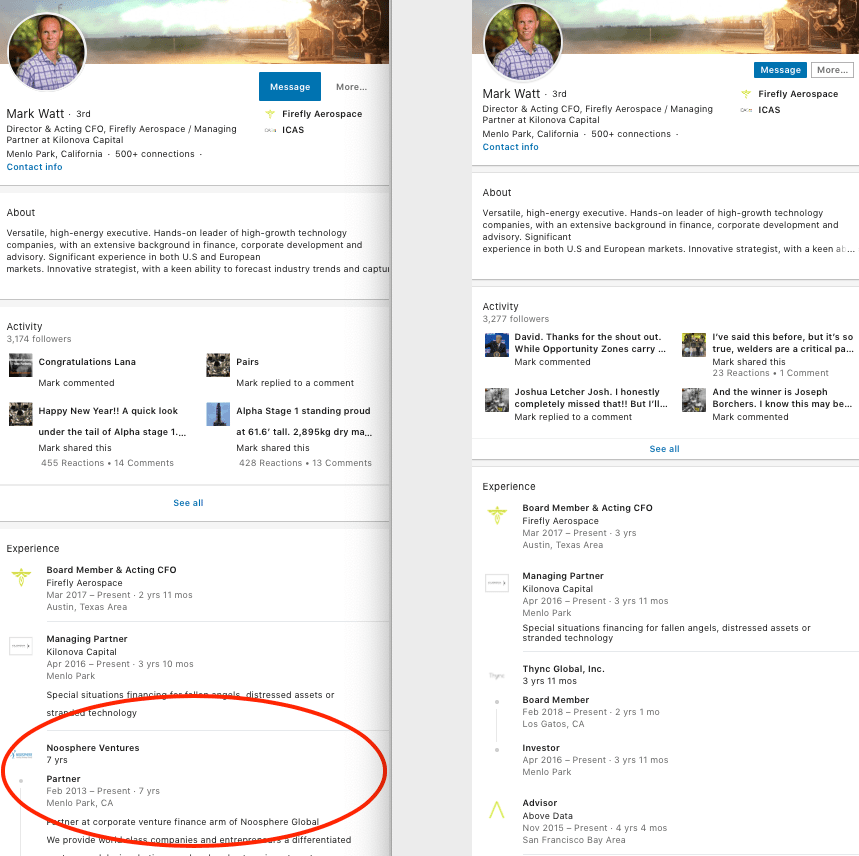This screenshot has height=856, width=859.
Task: Open Firefly Aerospace company link in right header
Action: coord(798,94)
